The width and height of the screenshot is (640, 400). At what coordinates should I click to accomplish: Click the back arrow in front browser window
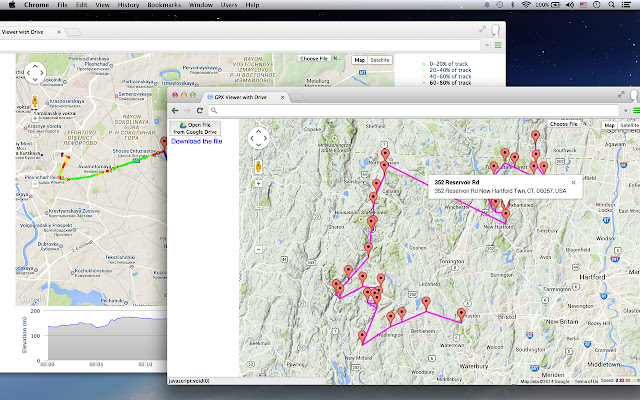(x=175, y=108)
